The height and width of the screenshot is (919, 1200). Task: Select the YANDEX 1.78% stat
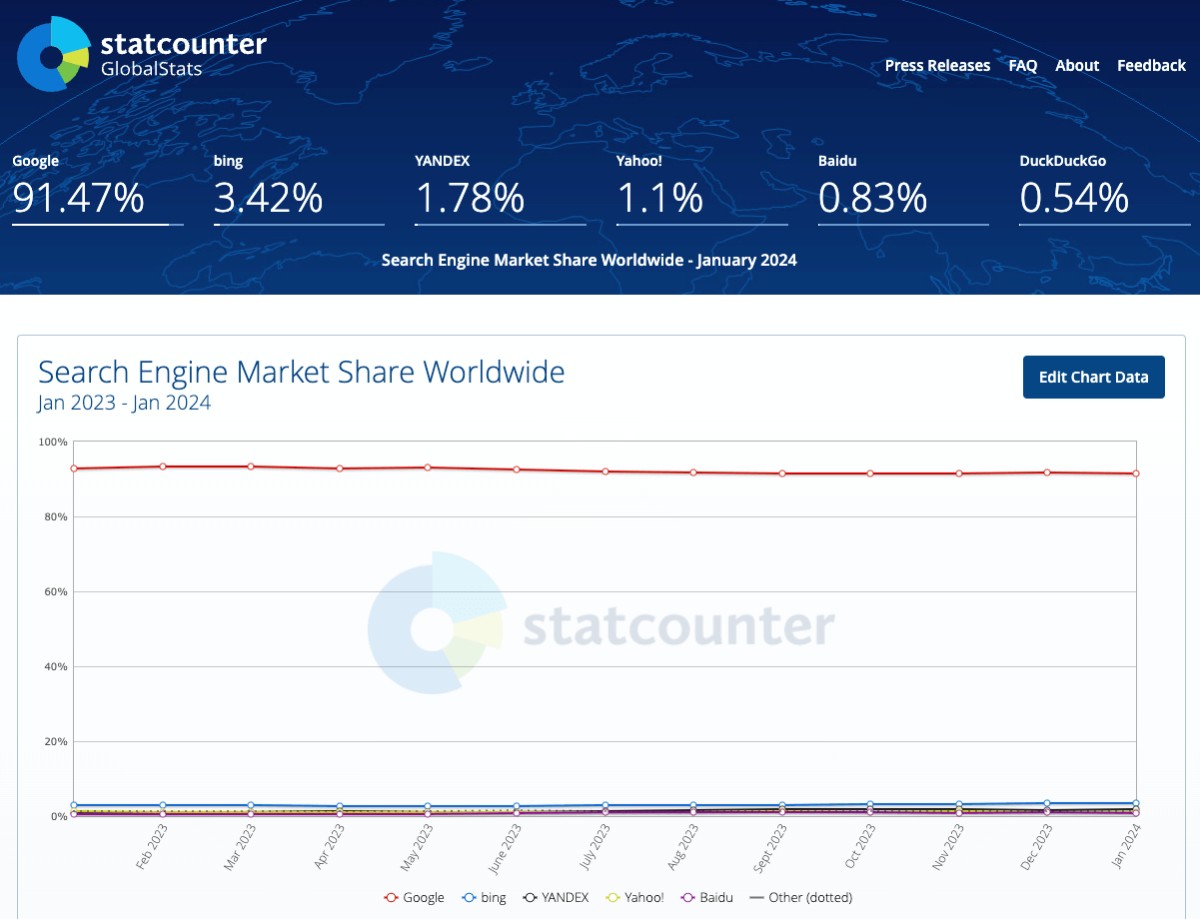[x=470, y=198]
